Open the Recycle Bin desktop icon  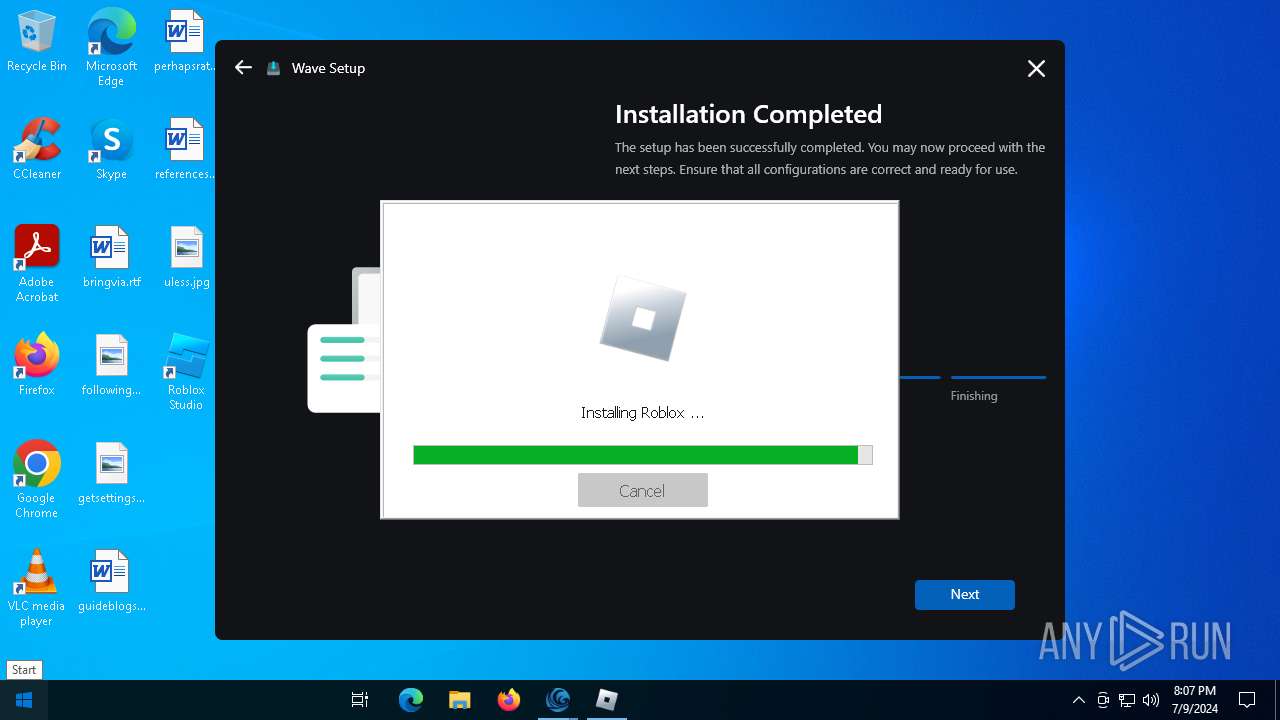click(37, 42)
